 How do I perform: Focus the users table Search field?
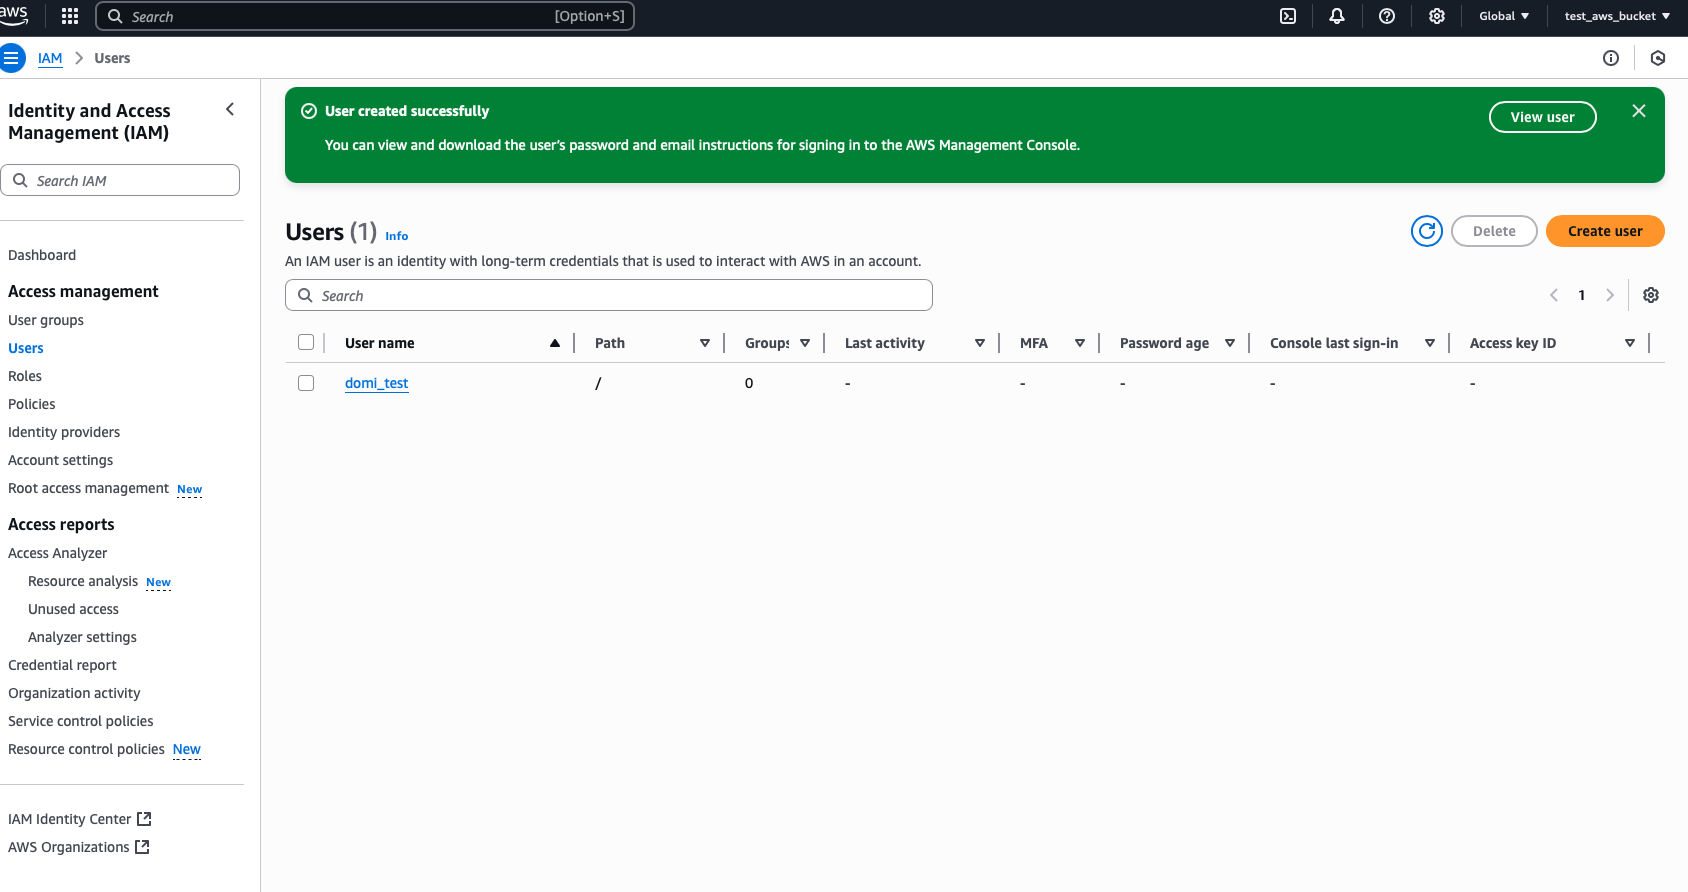609,295
